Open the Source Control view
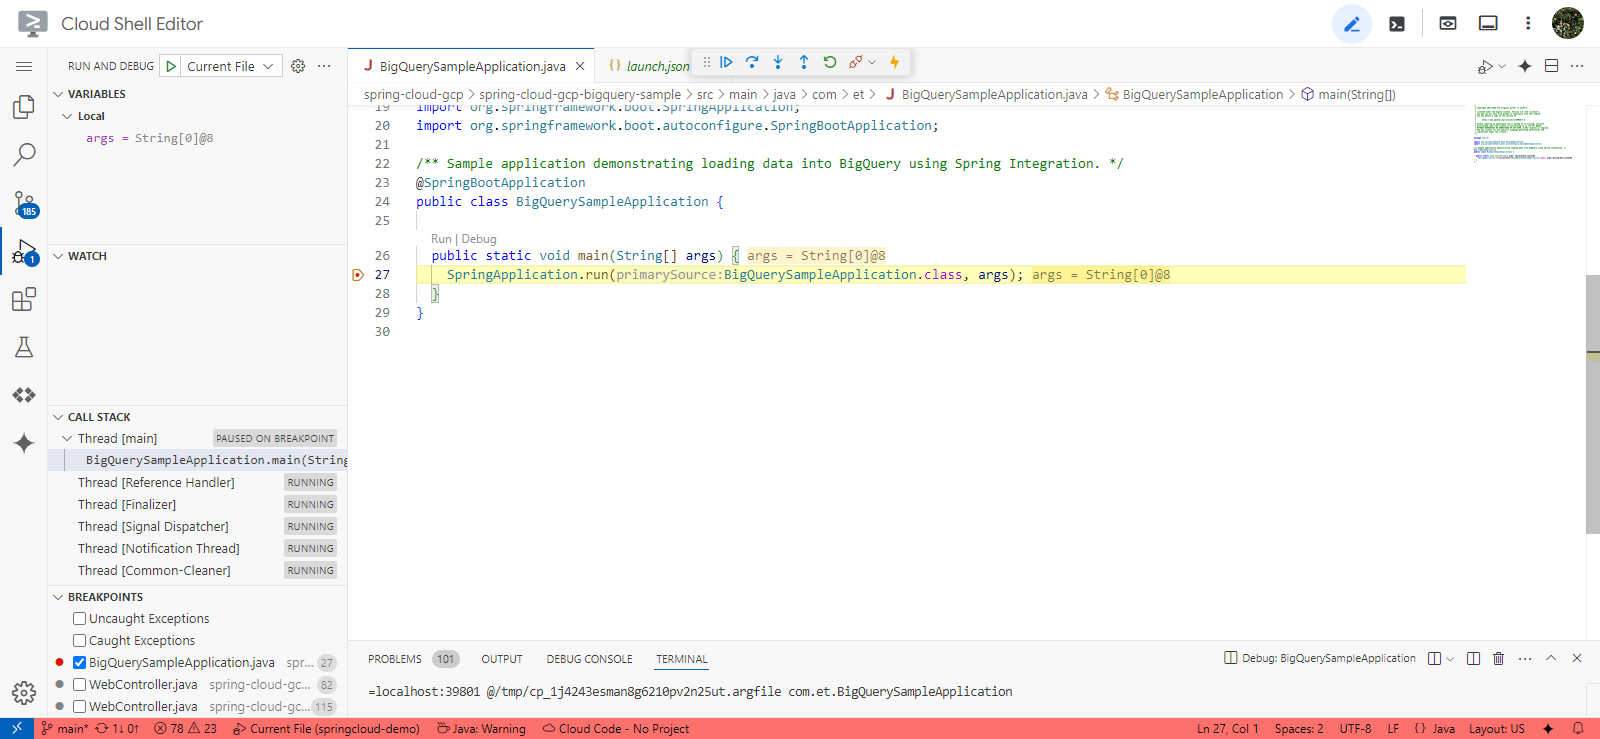Viewport: 1600px width, 739px height. click(24, 204)
